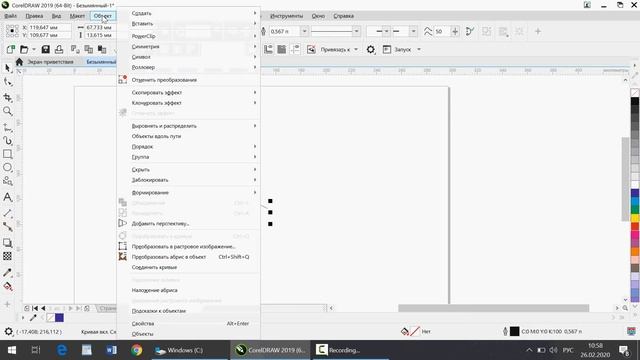This screenshot has width=640, height=360.
Task: Select the Pick tool in toolbox
Action: 7,68
